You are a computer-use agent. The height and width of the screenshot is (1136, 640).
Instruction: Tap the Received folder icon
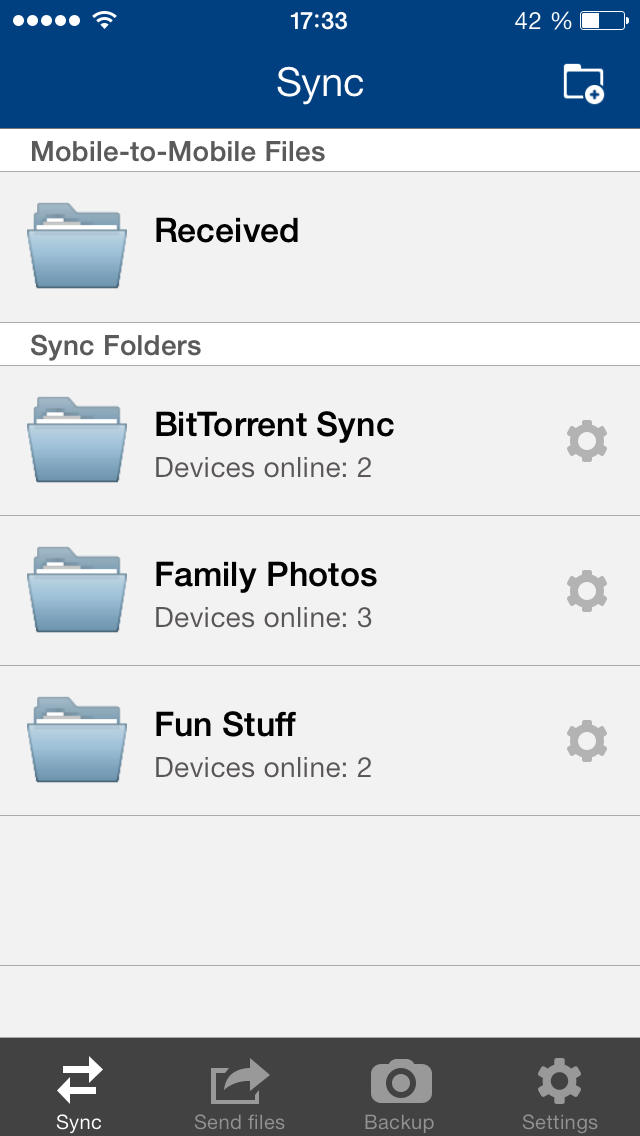(77, 246)
